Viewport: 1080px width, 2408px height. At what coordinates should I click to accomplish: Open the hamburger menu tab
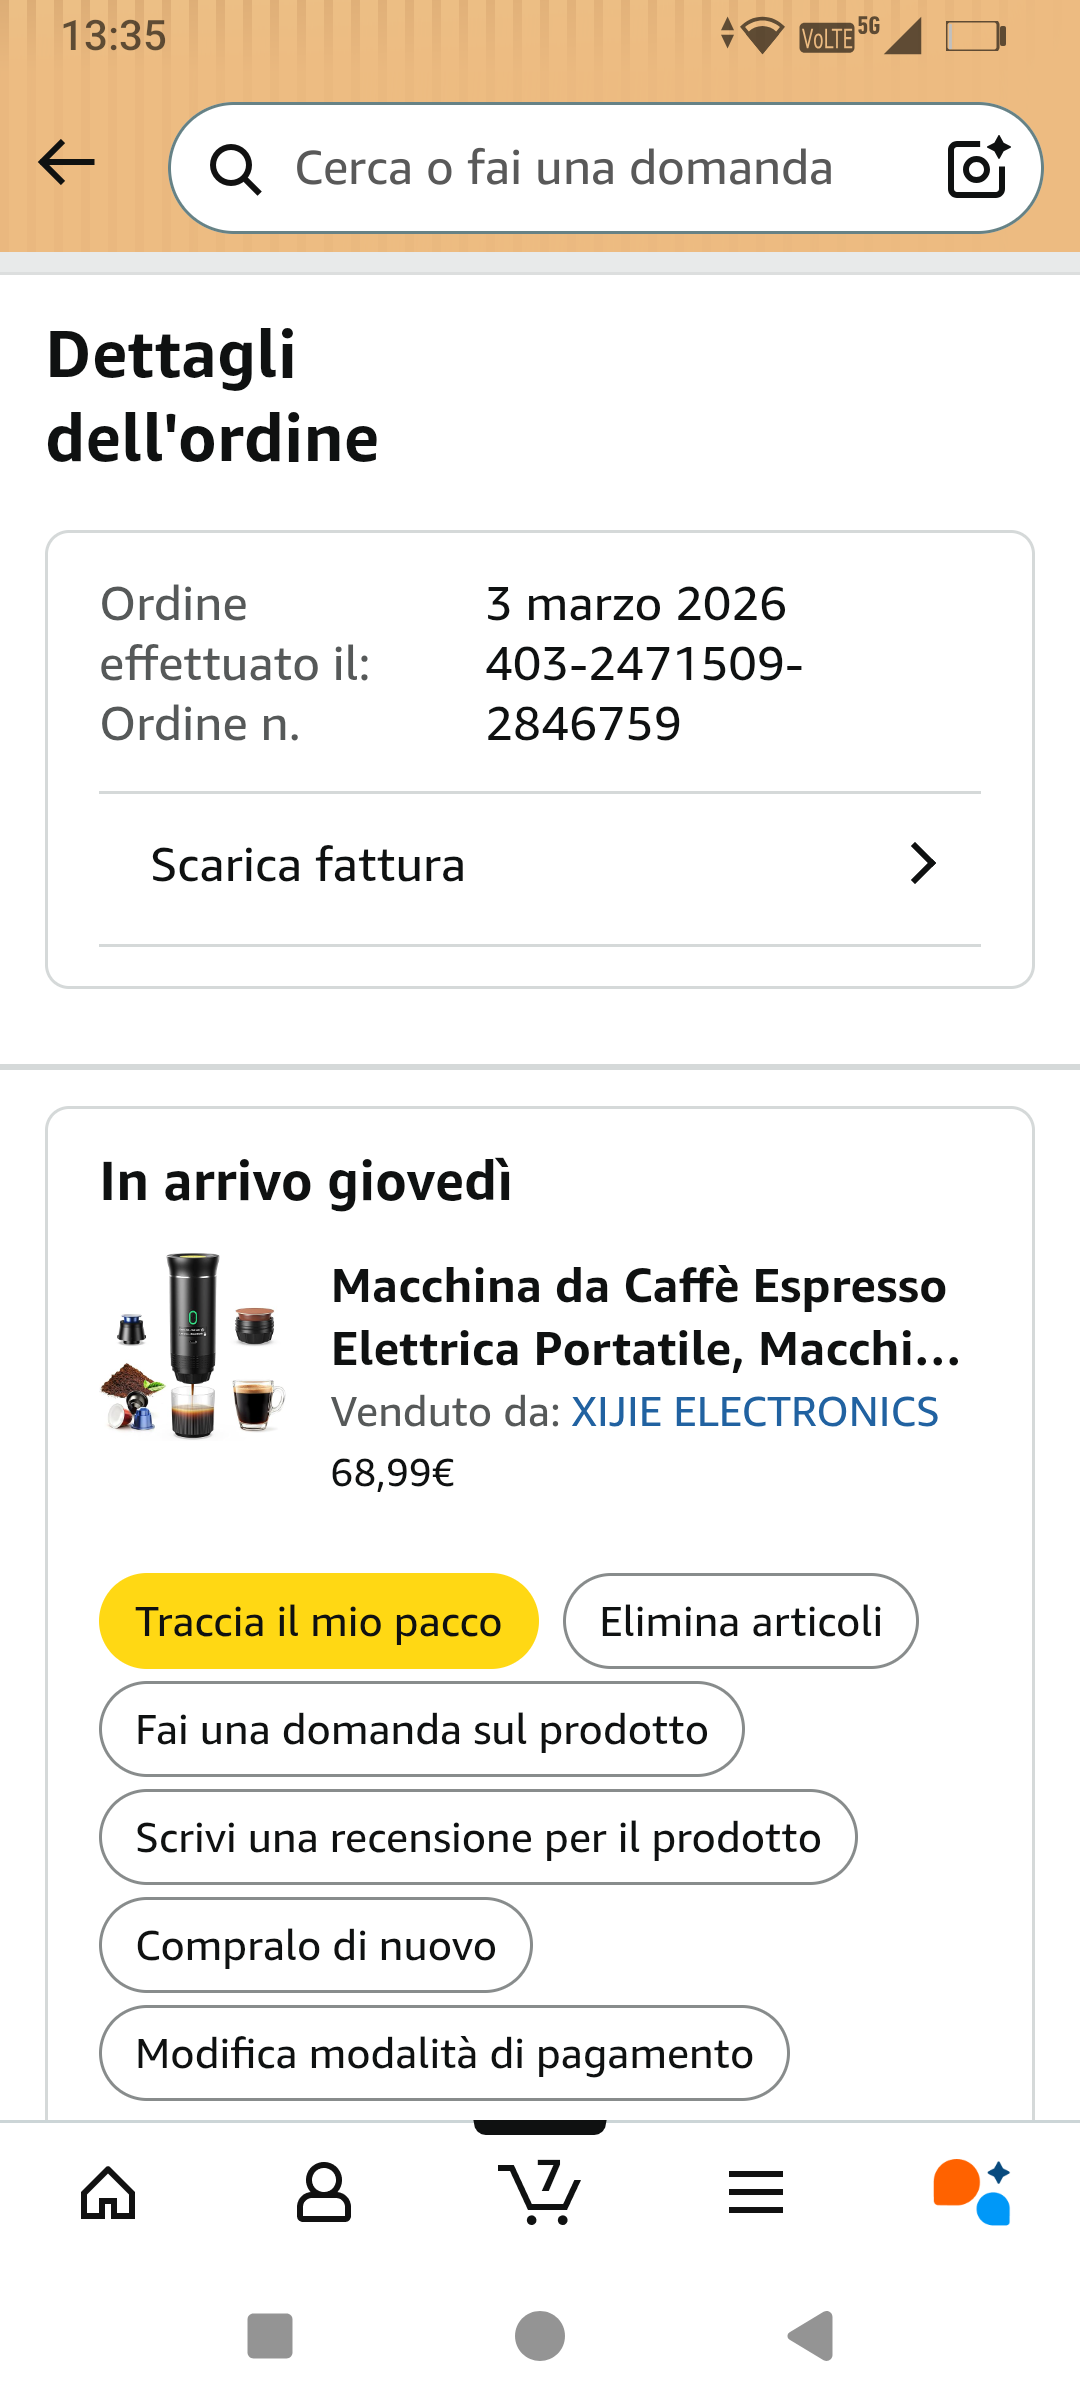756,2194
